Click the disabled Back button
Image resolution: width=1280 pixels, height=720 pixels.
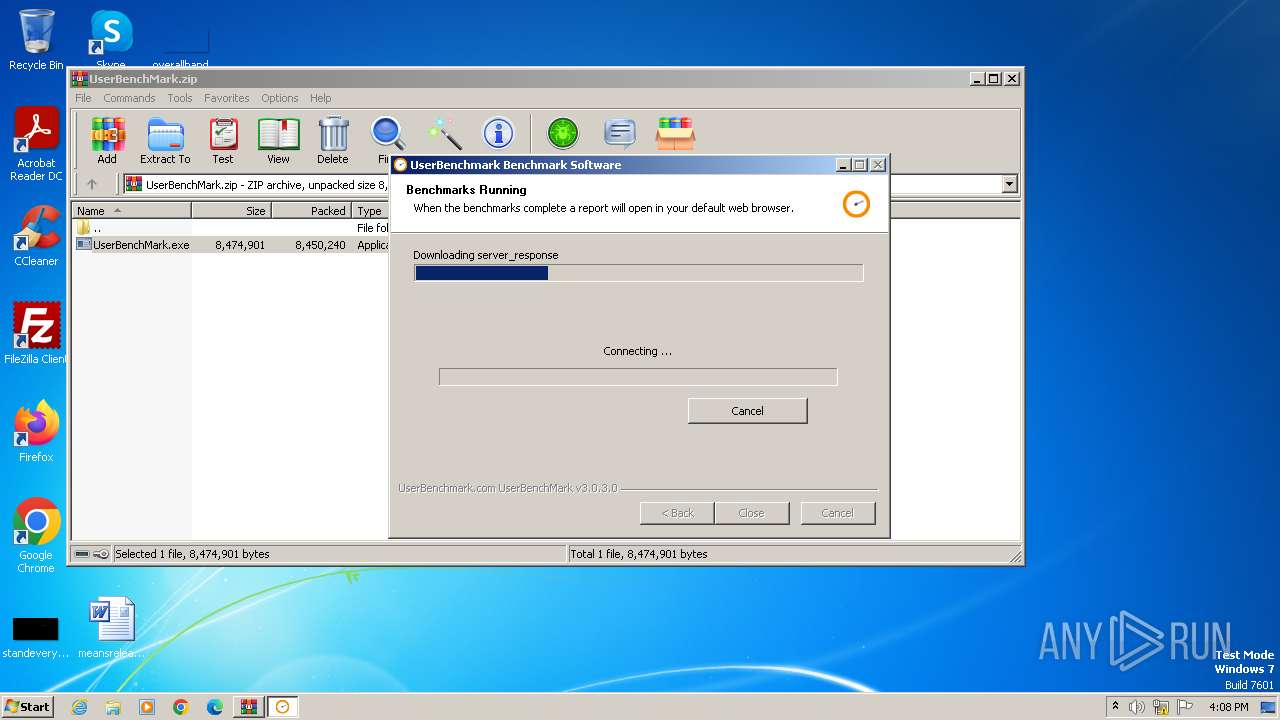(677, 513)
